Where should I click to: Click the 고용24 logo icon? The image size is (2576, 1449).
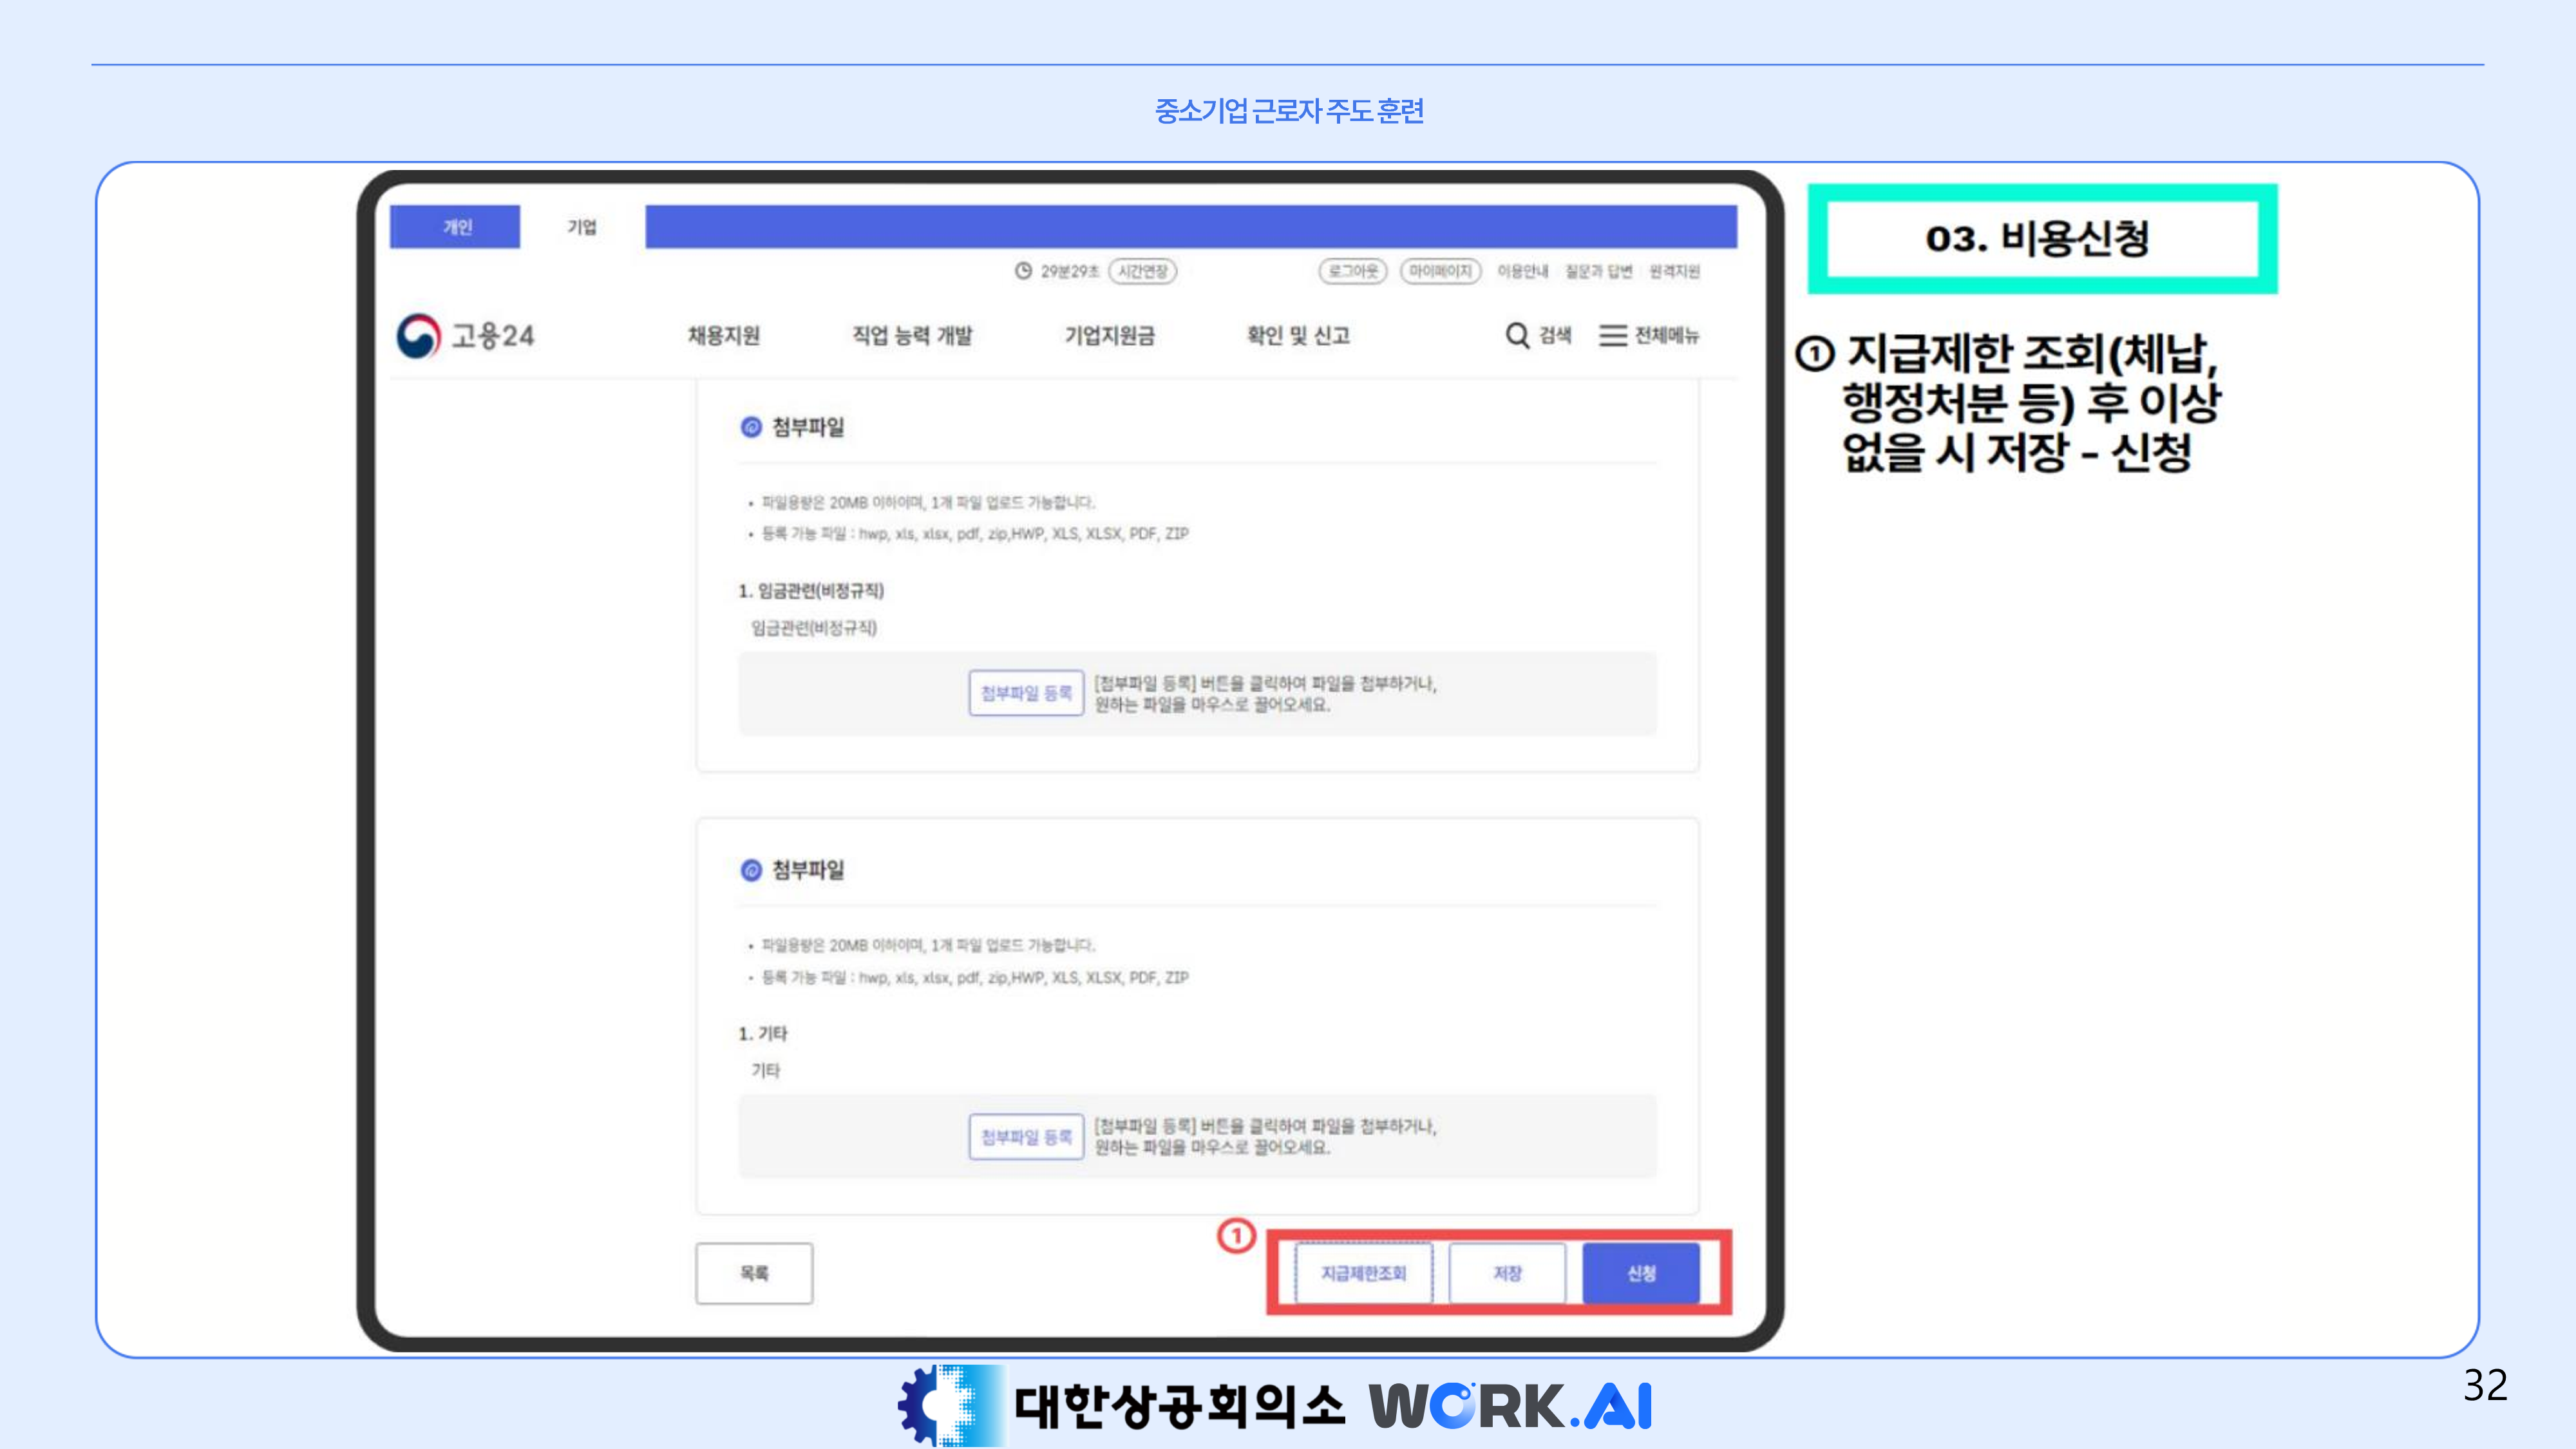click(418, 336)
